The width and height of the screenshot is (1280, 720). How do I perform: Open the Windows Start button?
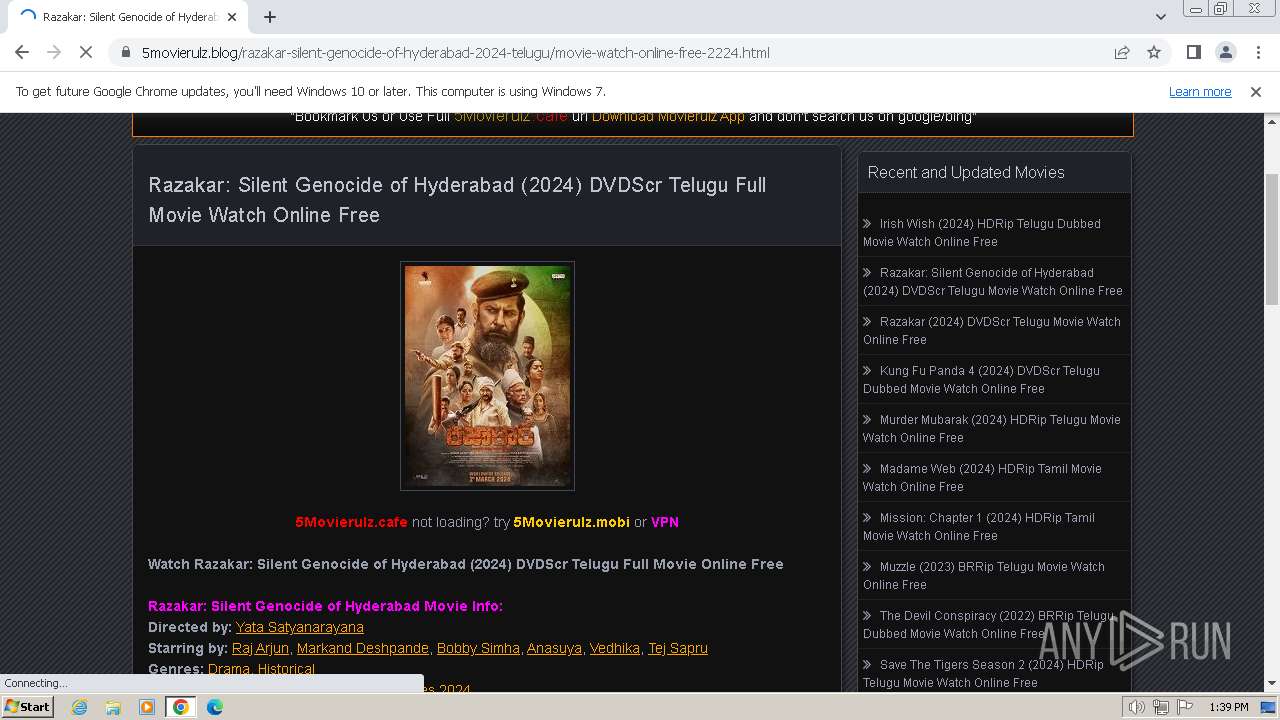28,707
